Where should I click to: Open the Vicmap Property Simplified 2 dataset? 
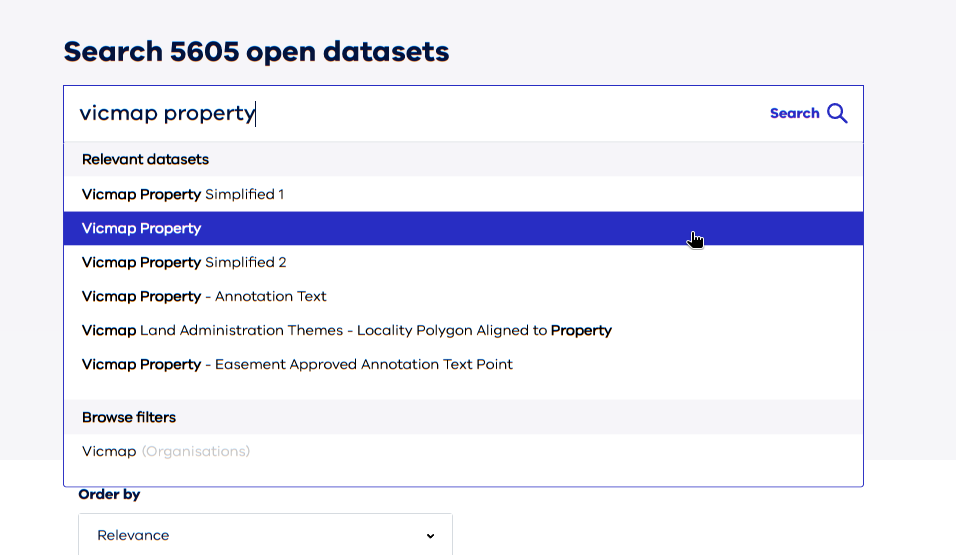pyautogui.click(x=463, y=262)
